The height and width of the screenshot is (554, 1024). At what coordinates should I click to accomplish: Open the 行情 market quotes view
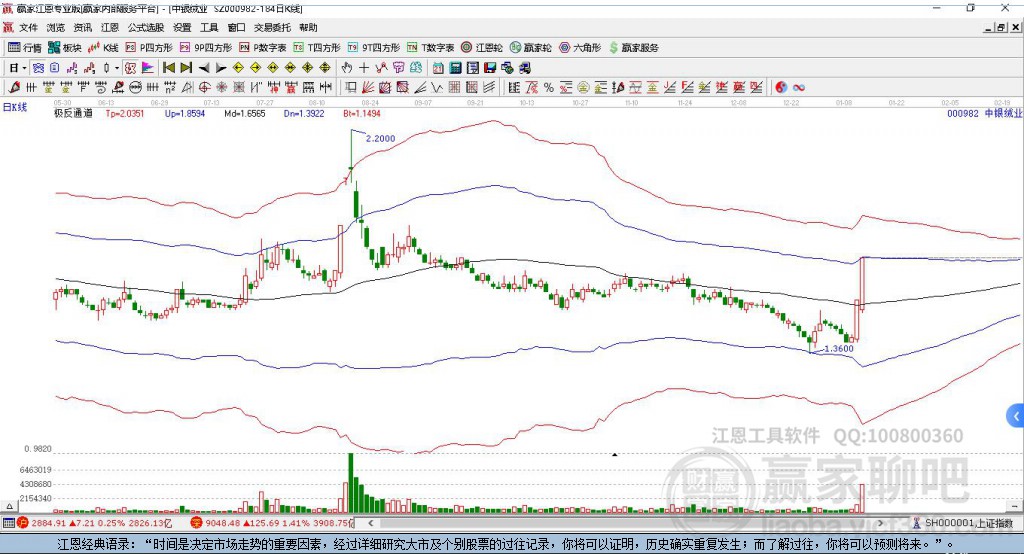click(24, 48)
